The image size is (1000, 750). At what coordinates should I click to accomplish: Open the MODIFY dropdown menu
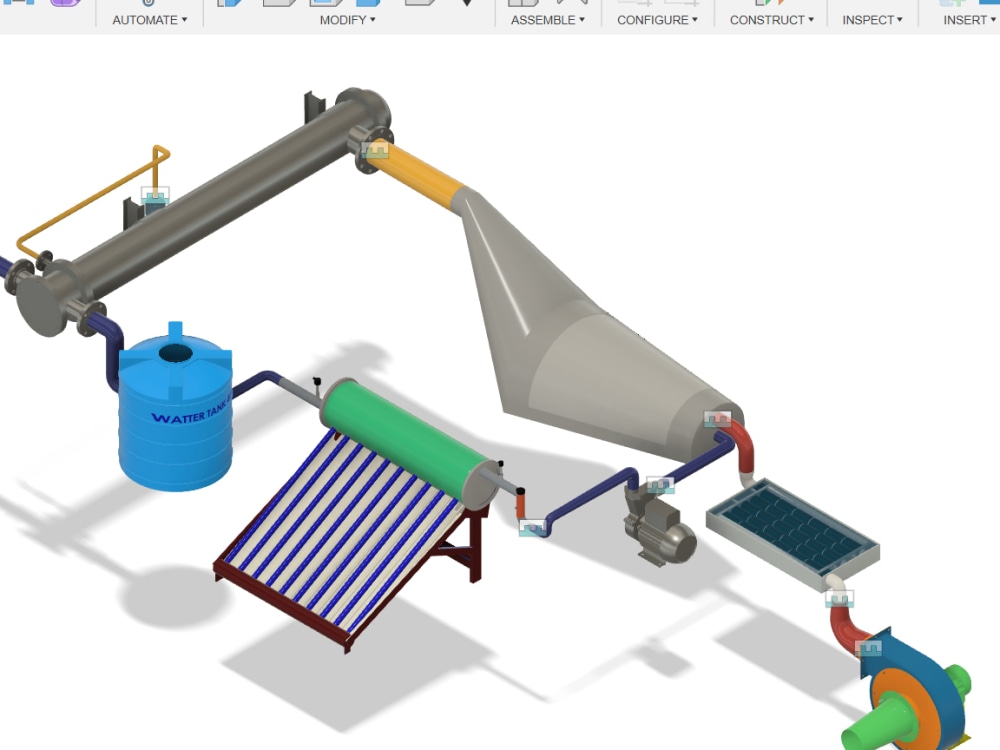[x=348, y=20]
